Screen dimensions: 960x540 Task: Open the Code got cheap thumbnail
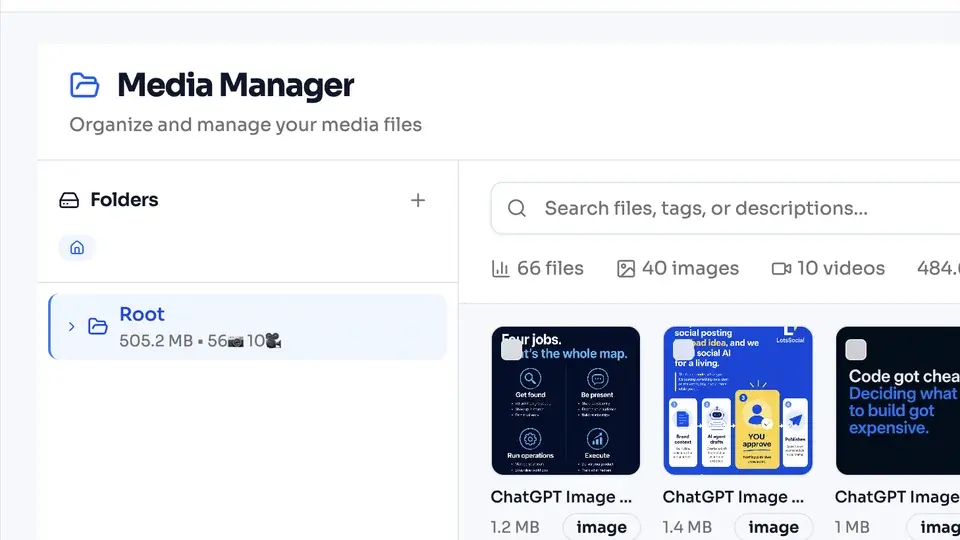pyautogui.click(x=898, y=400)
